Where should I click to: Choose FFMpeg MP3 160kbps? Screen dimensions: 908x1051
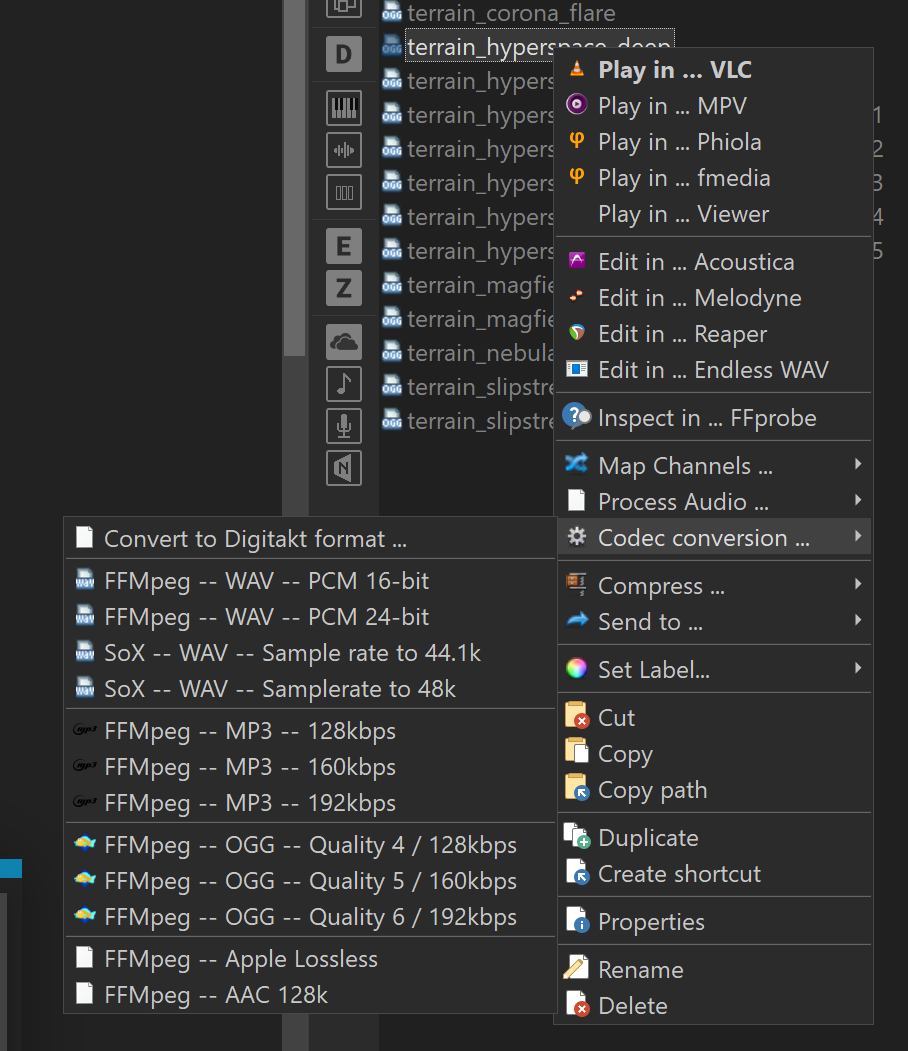tap(310, 767)
